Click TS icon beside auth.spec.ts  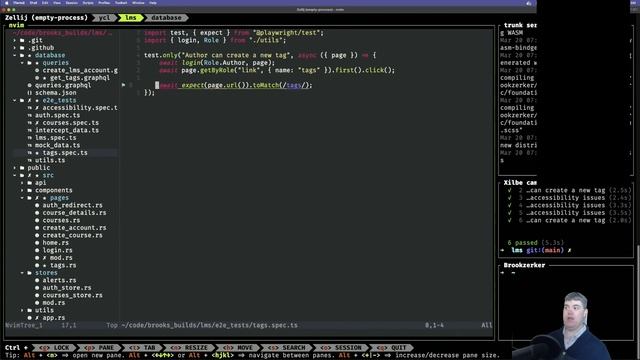(29, 116)
